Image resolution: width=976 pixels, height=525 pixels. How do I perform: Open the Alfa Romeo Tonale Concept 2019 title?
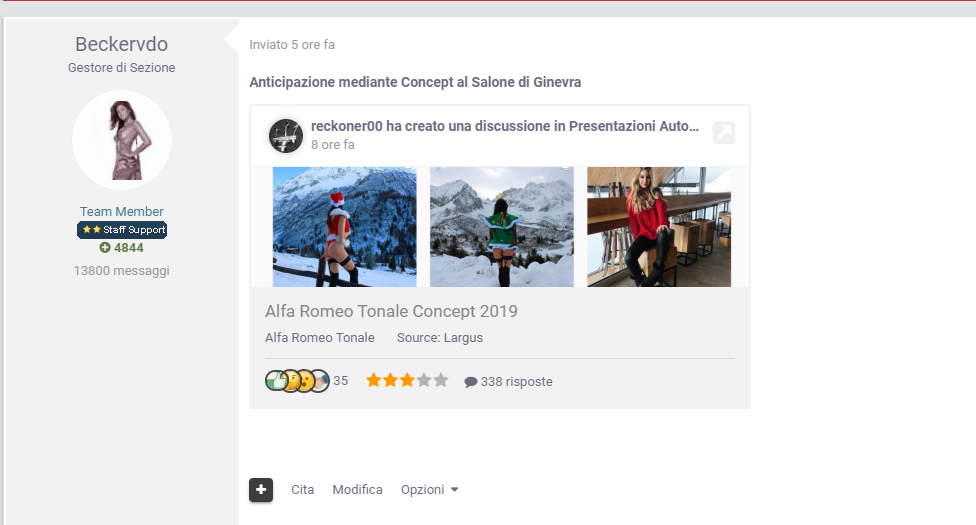392,311
